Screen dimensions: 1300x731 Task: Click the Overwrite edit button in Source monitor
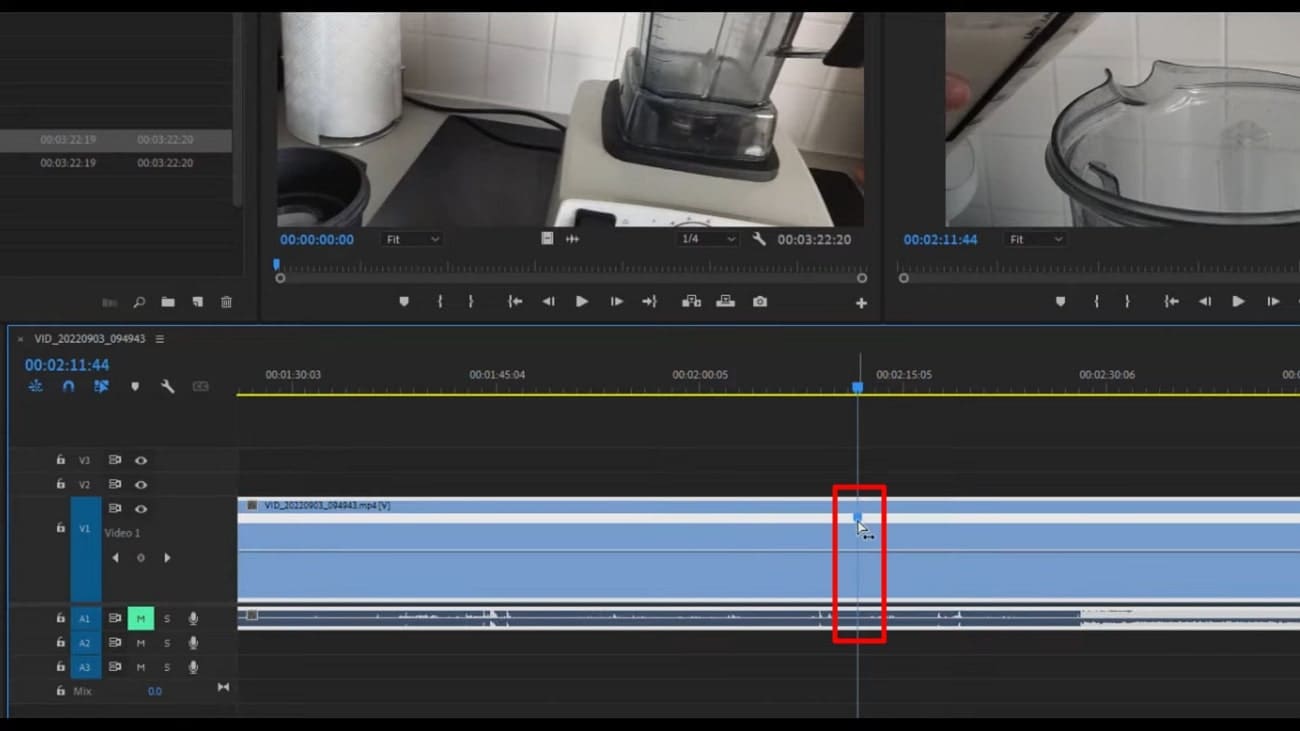tap(725, 301)
